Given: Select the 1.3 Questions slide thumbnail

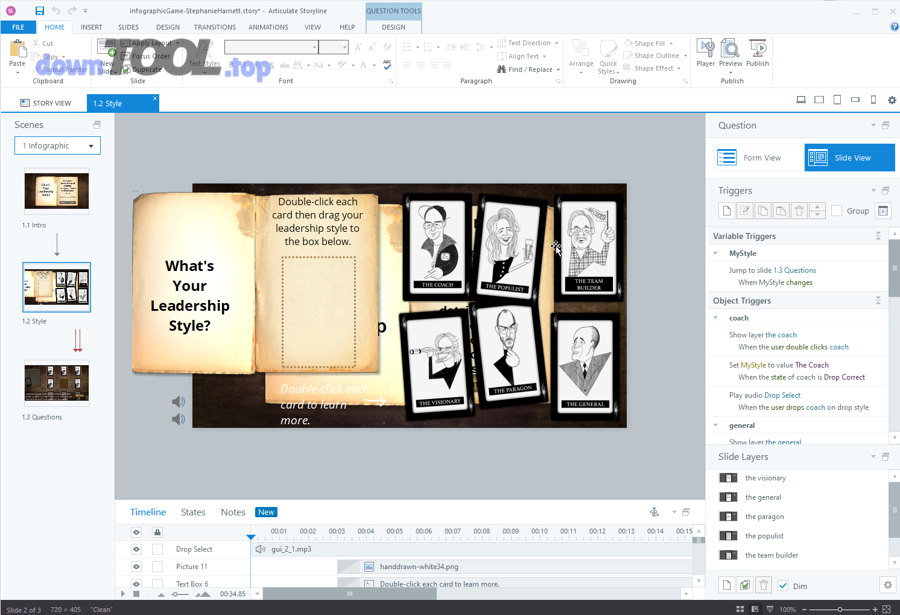Looking at the screenshot, I should [57, 382].
